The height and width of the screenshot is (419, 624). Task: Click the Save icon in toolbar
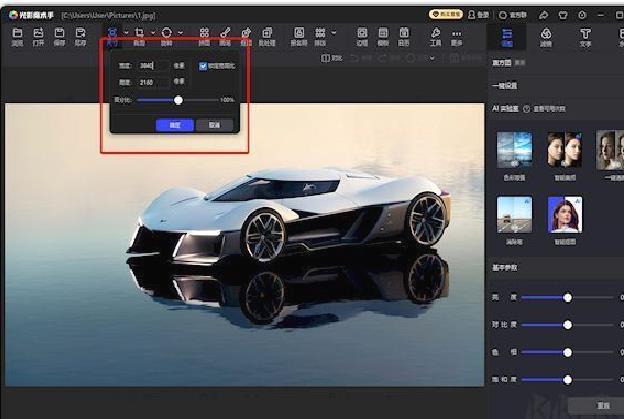59,33
